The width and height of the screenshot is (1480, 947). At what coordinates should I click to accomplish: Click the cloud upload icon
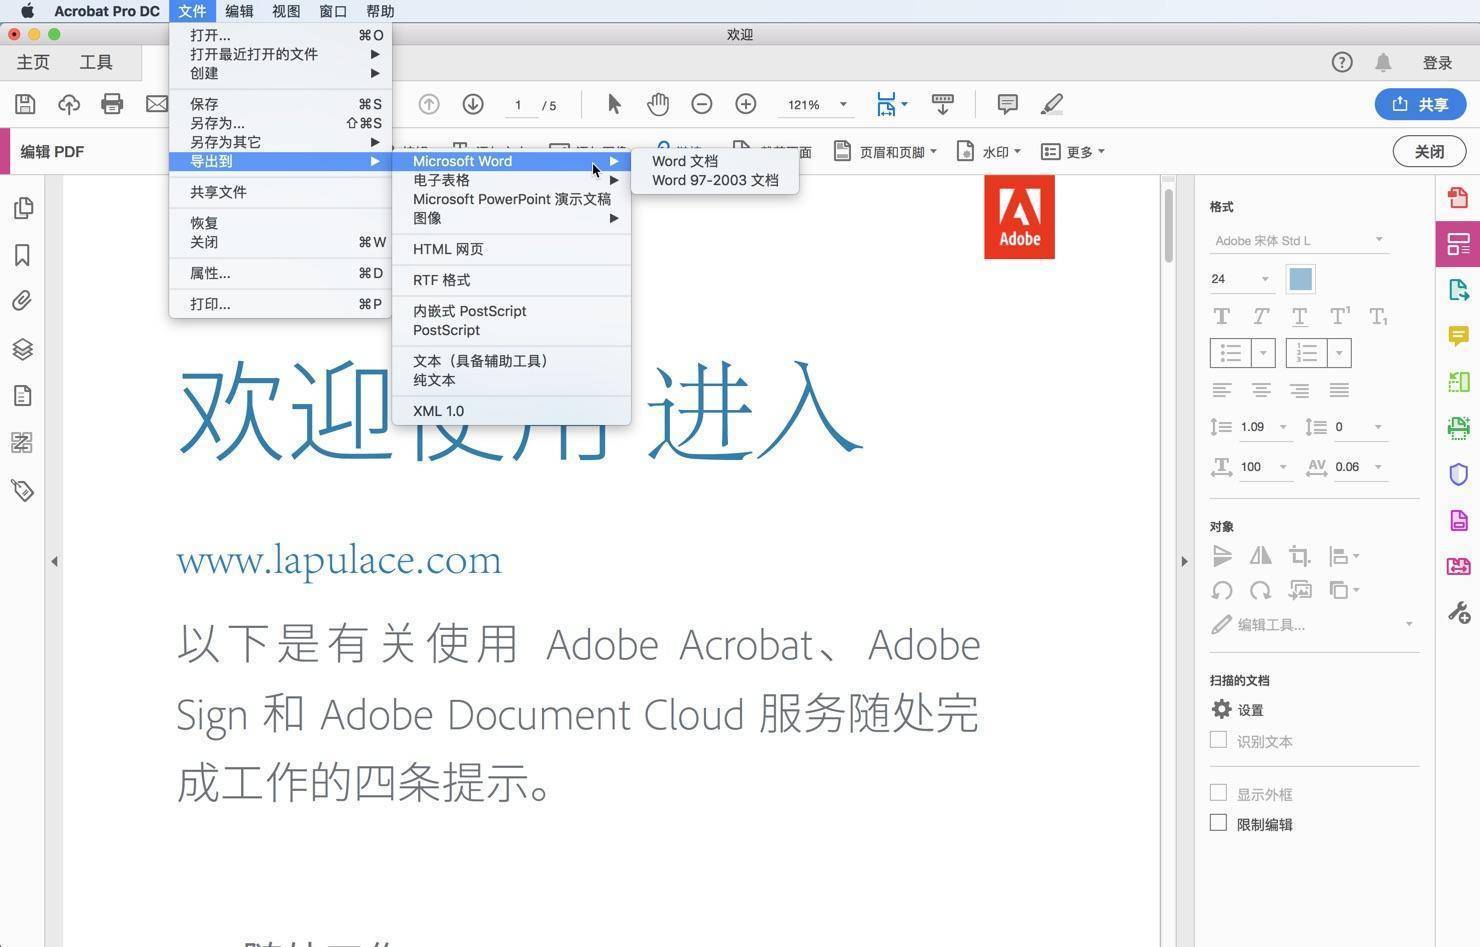[x=69, y=104]
